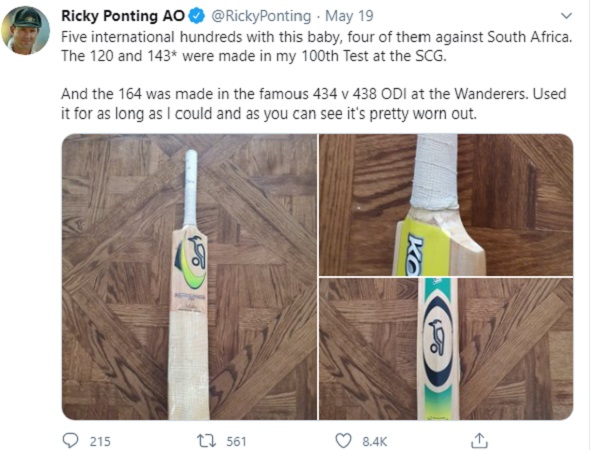Open the close-up photo of the taped handle
600x450 pixels.
click(x=445, y=204)
